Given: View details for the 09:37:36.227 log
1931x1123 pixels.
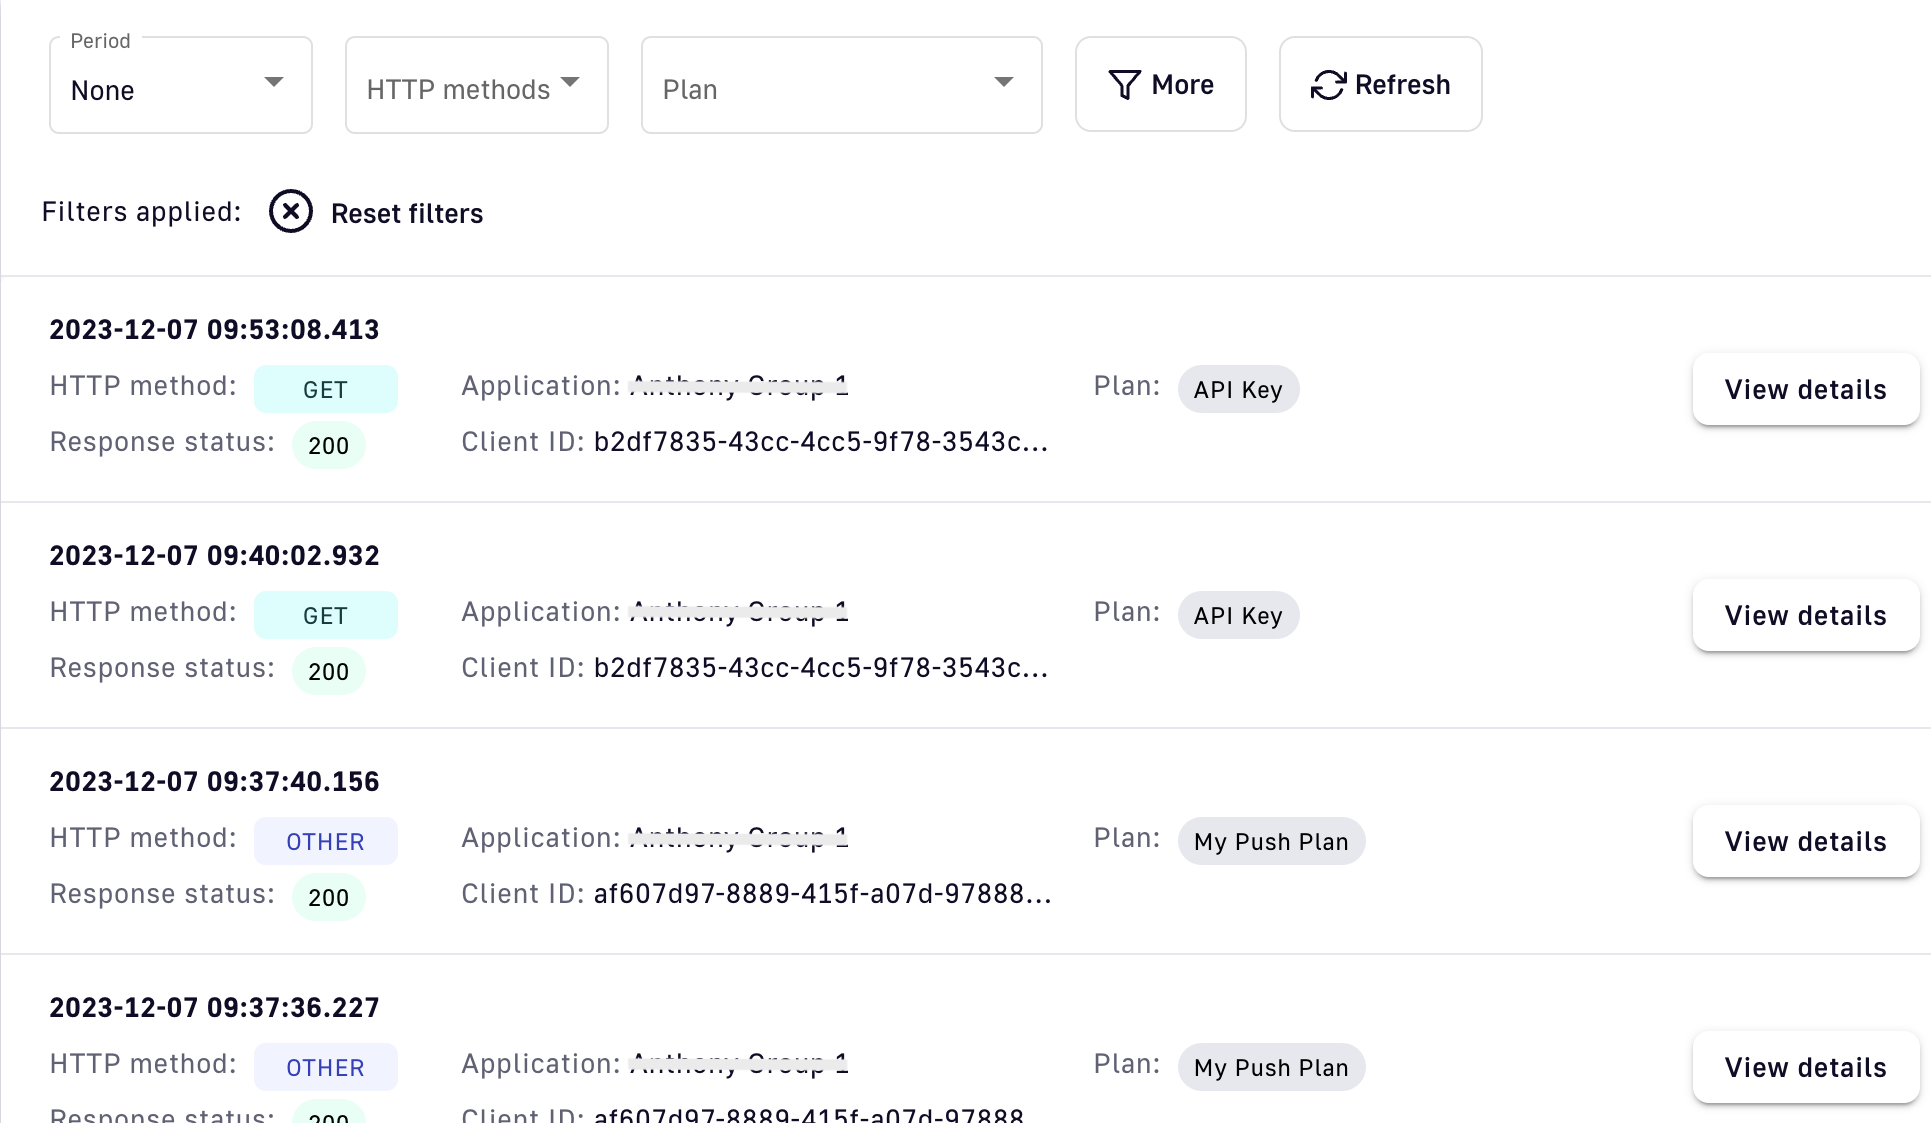Looking at the screenshot, I should pos(1805,1067).
